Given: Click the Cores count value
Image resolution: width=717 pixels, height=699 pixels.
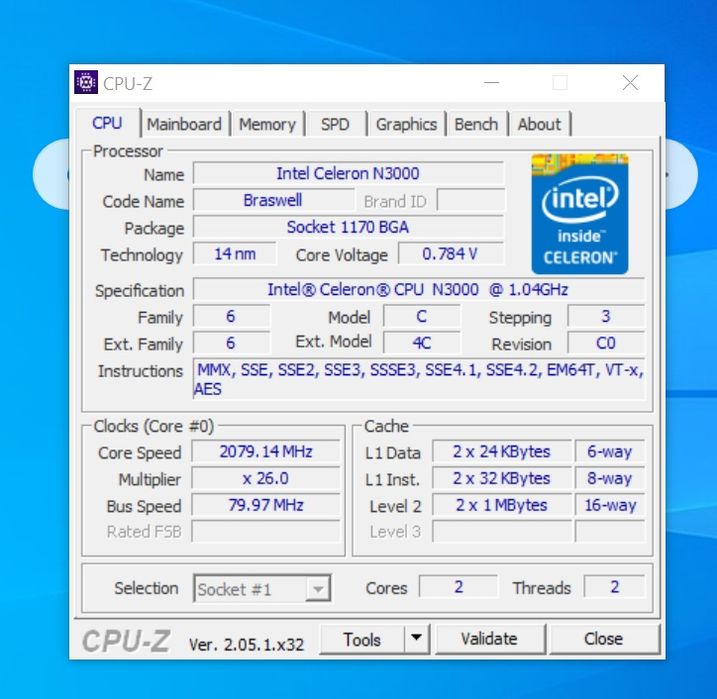Looking at the screenshot, I should tap(458, 587).
